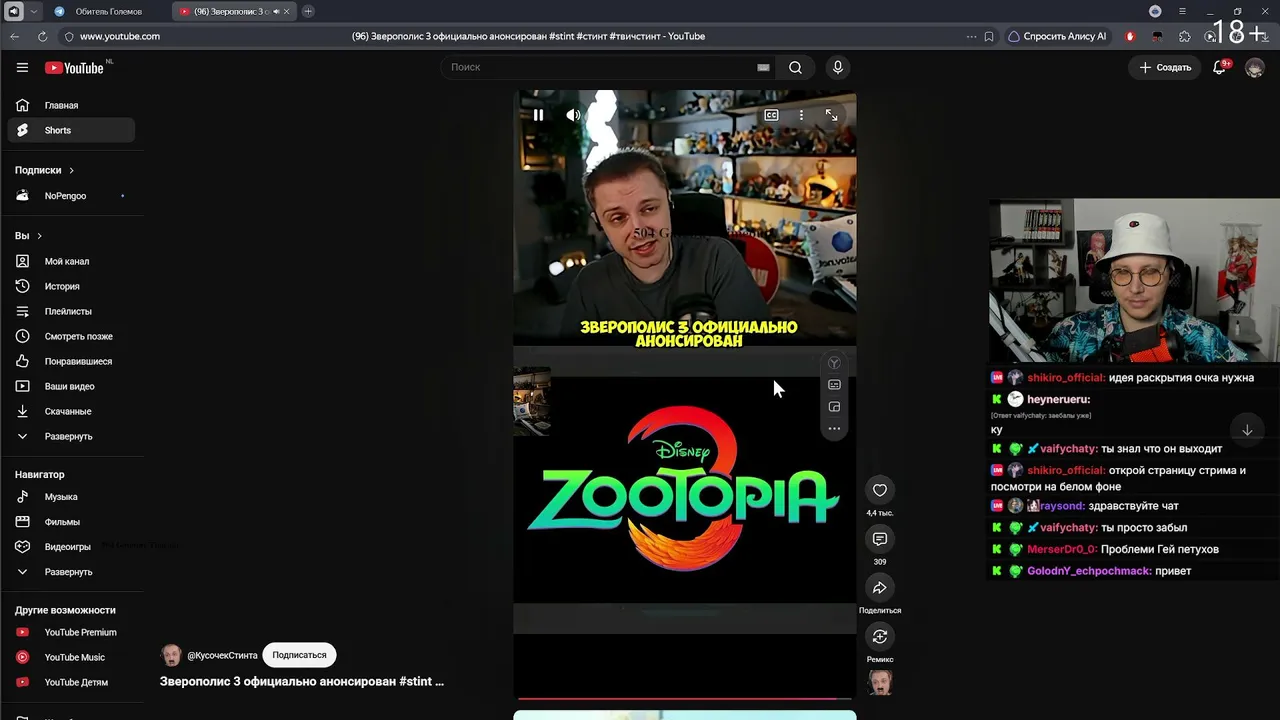
Task: Open Скачанные in the sidebar
Action: [70, 411]
